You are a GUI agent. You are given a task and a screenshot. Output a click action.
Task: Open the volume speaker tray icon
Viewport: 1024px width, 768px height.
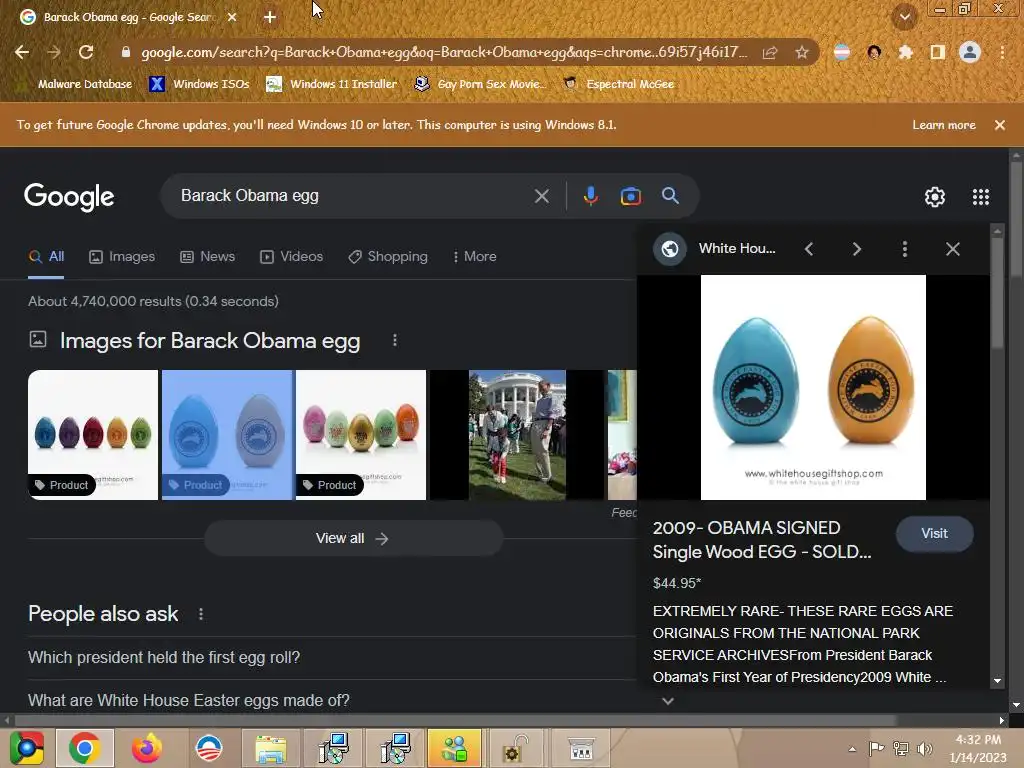[x=924, y=748]
